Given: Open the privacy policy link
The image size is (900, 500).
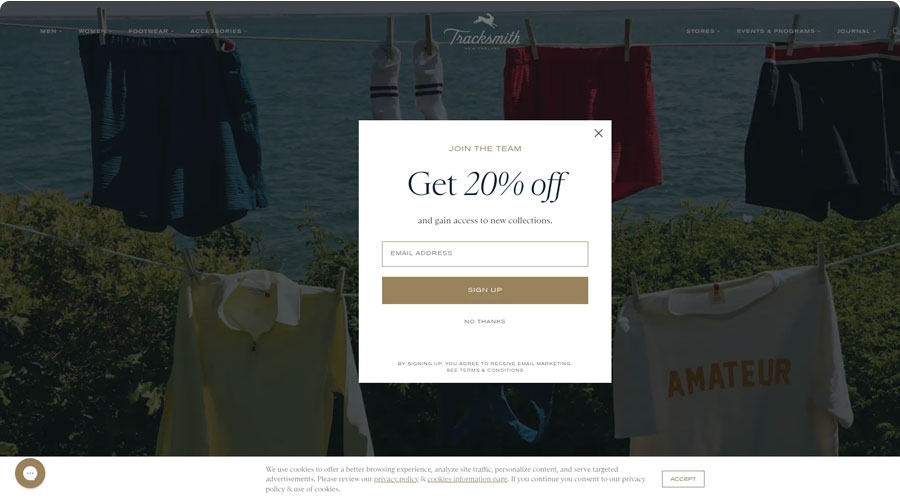Looking at the screenshot, I should click(x=396, y=479).
